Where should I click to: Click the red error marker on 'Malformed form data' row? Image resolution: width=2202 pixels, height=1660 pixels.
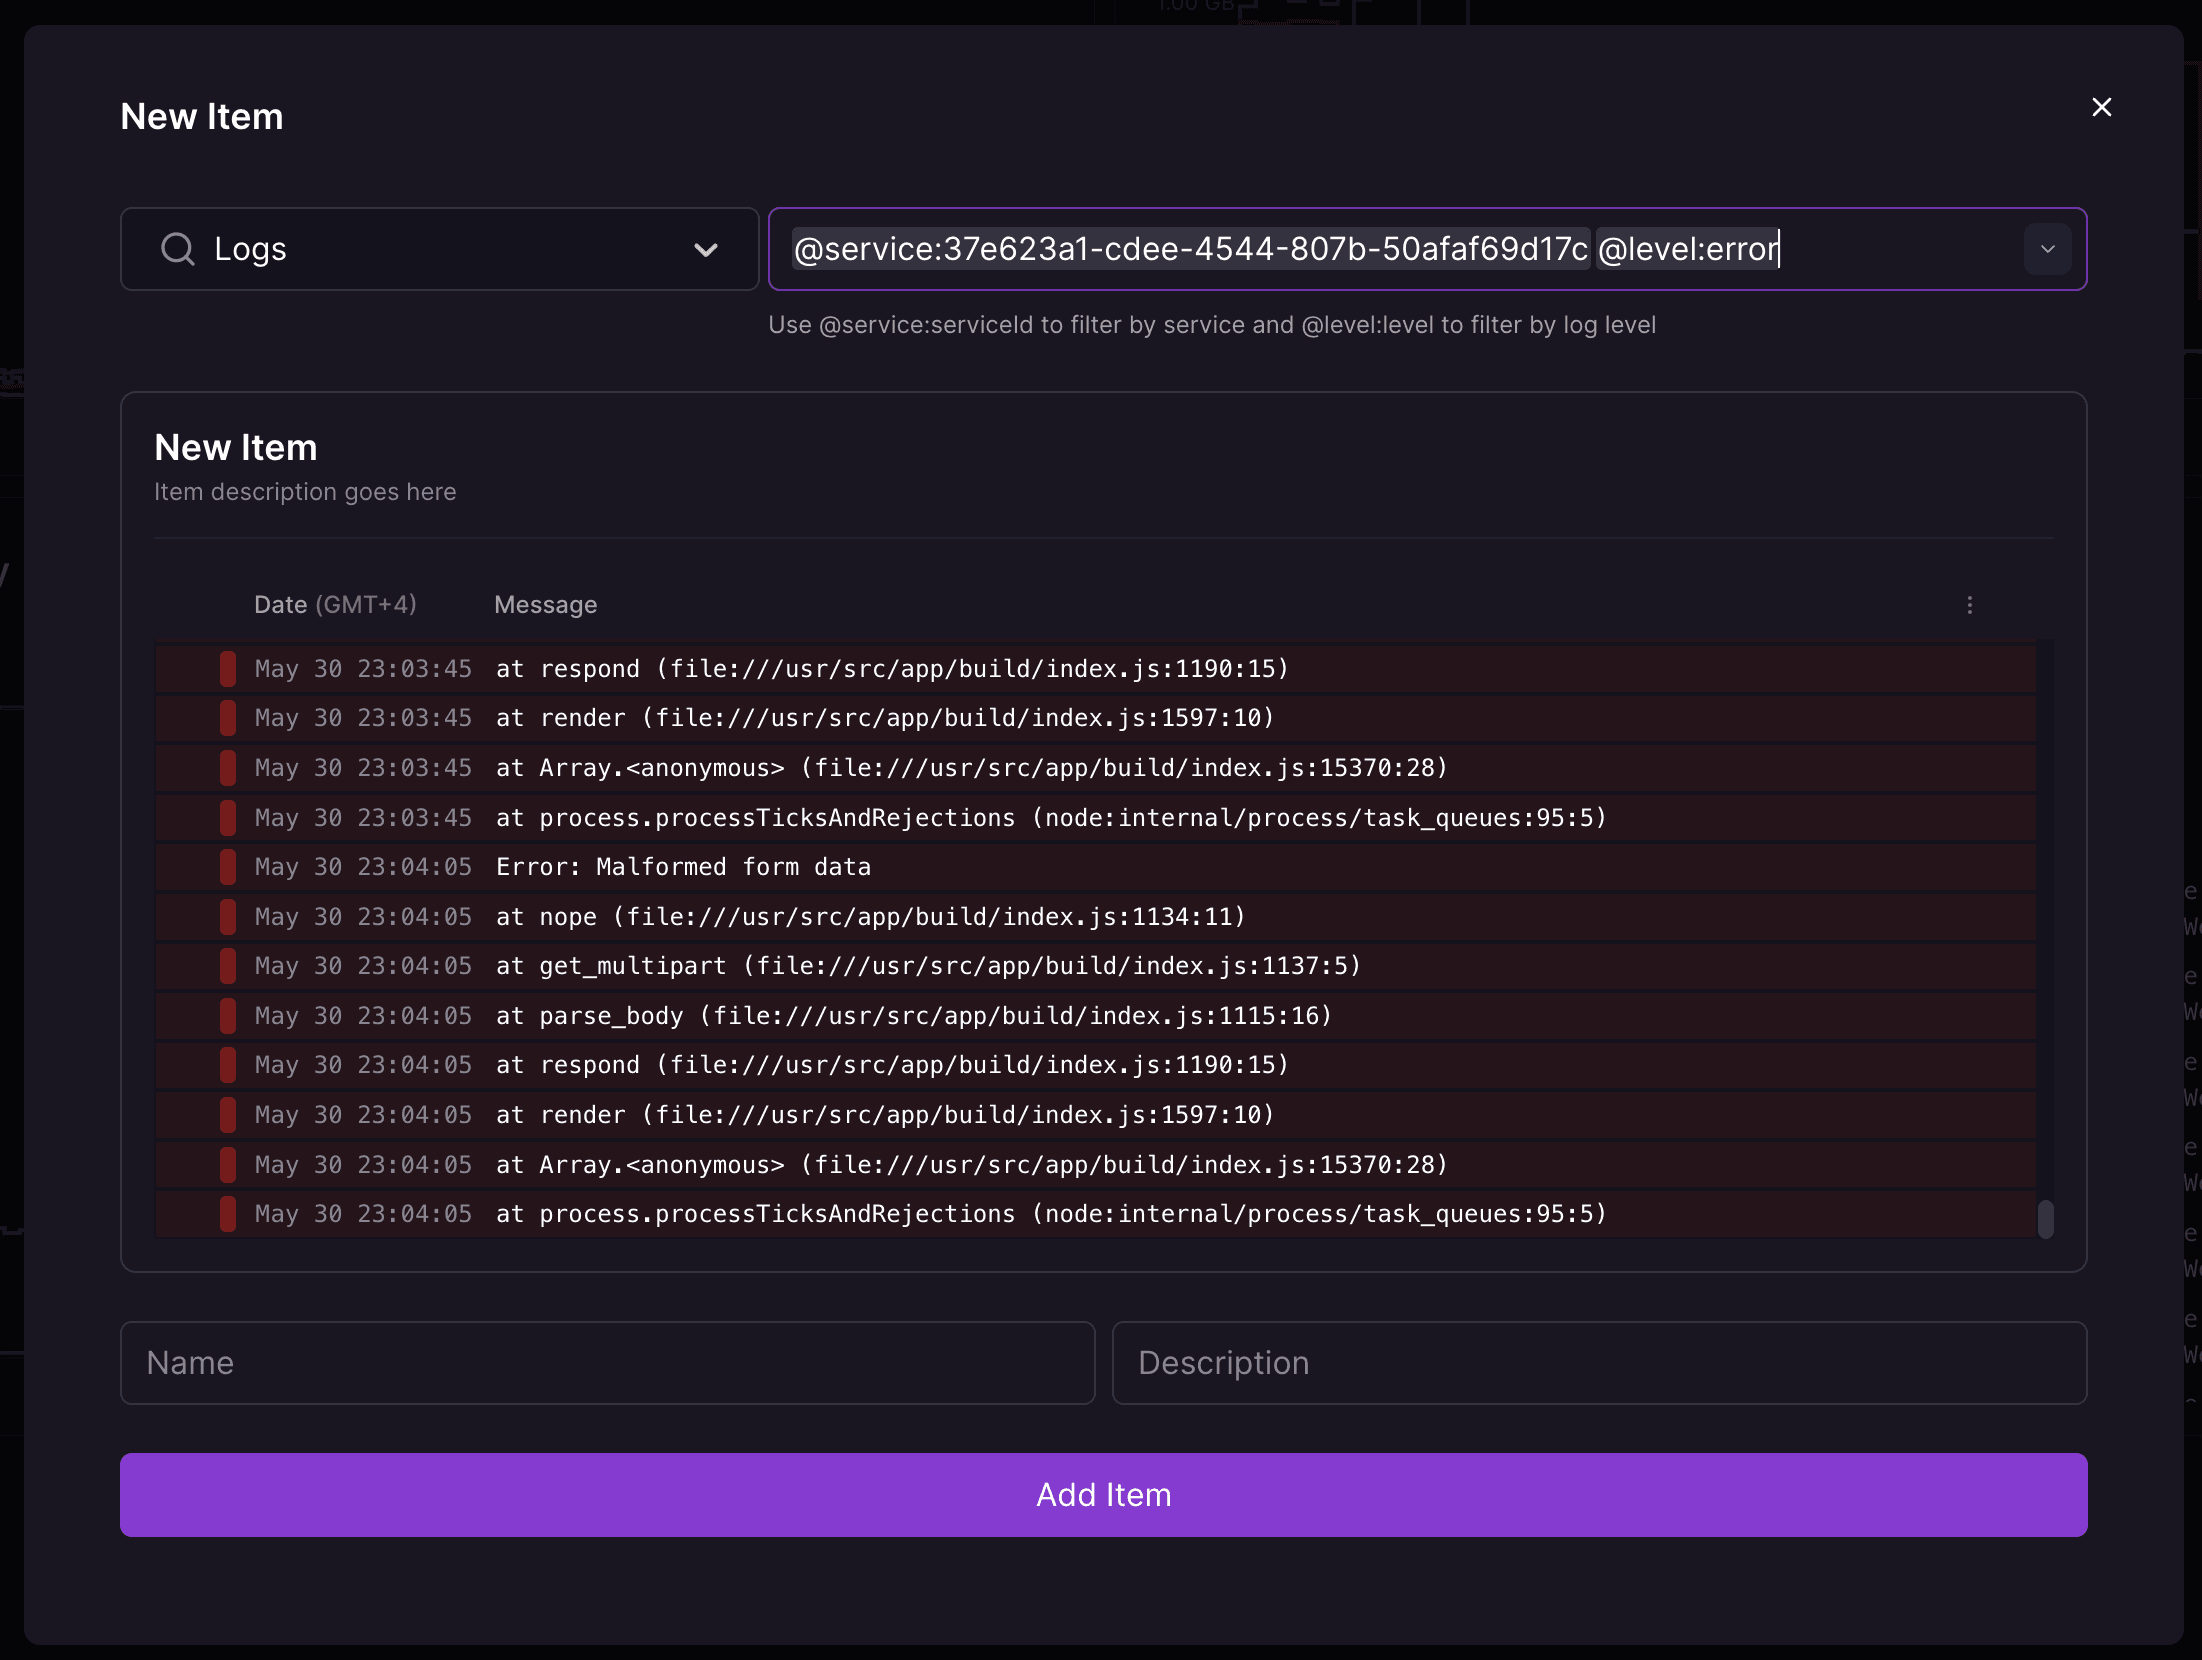tap(228, 867)
